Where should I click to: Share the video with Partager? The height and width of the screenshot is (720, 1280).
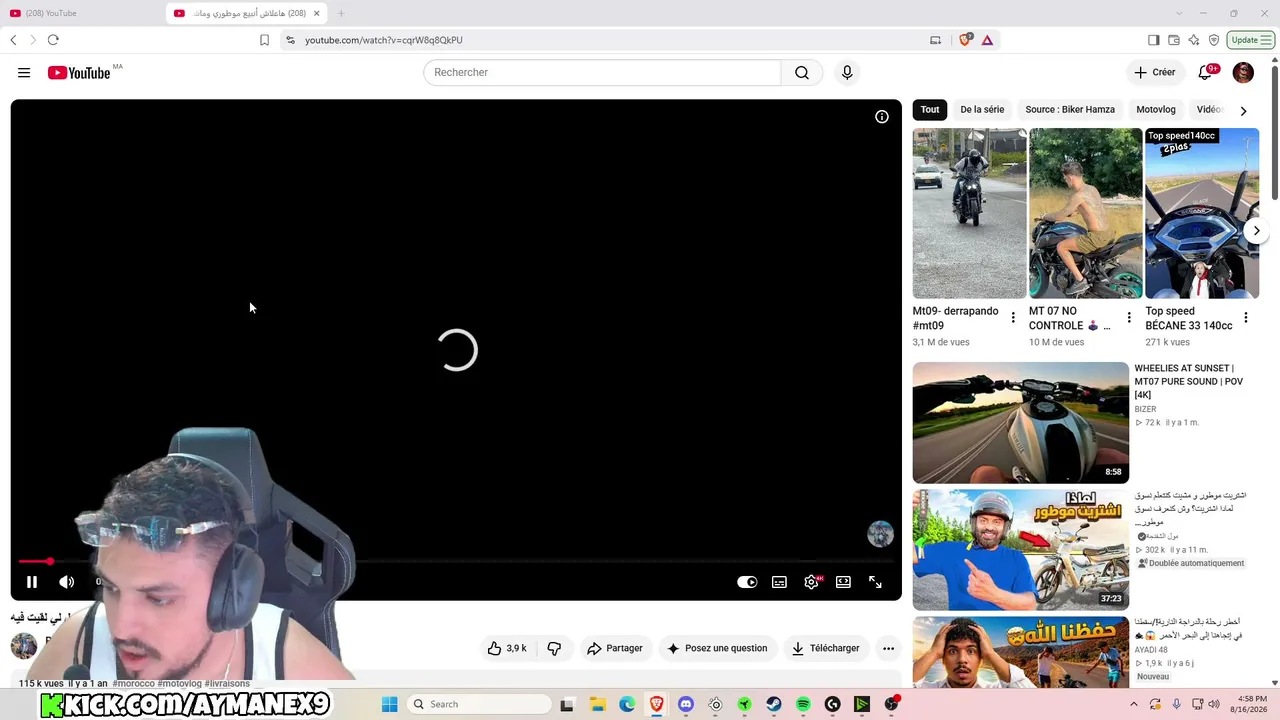614,648
